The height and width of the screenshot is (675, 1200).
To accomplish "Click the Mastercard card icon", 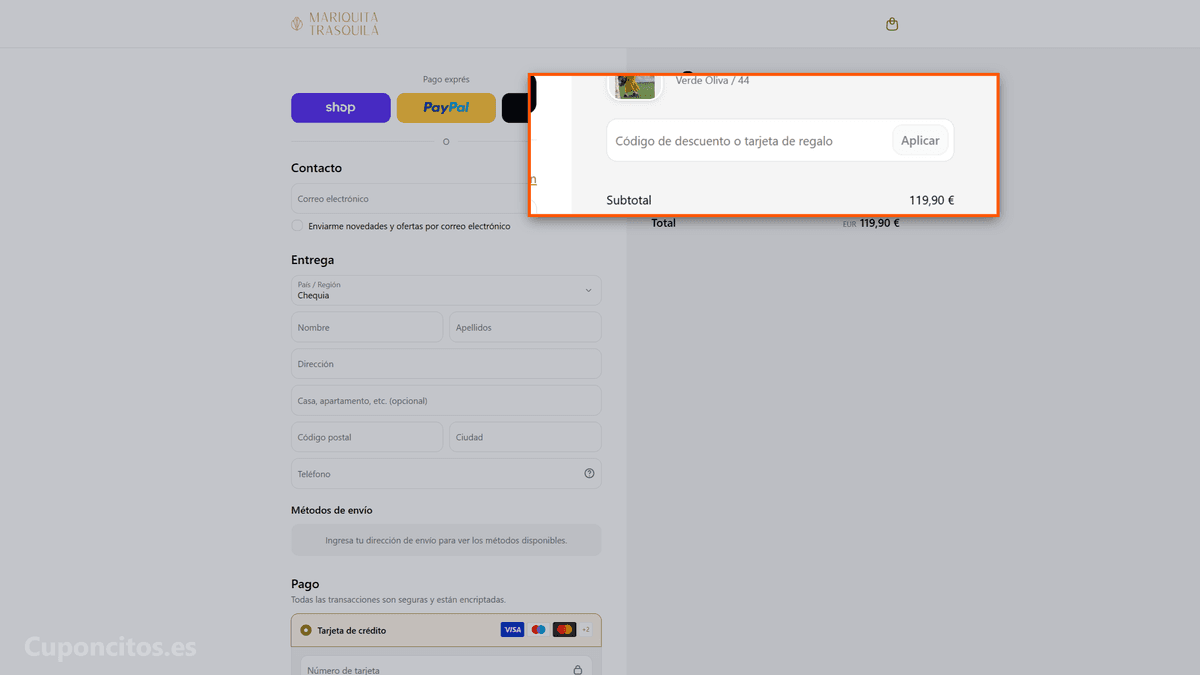I will coord(564,630).
